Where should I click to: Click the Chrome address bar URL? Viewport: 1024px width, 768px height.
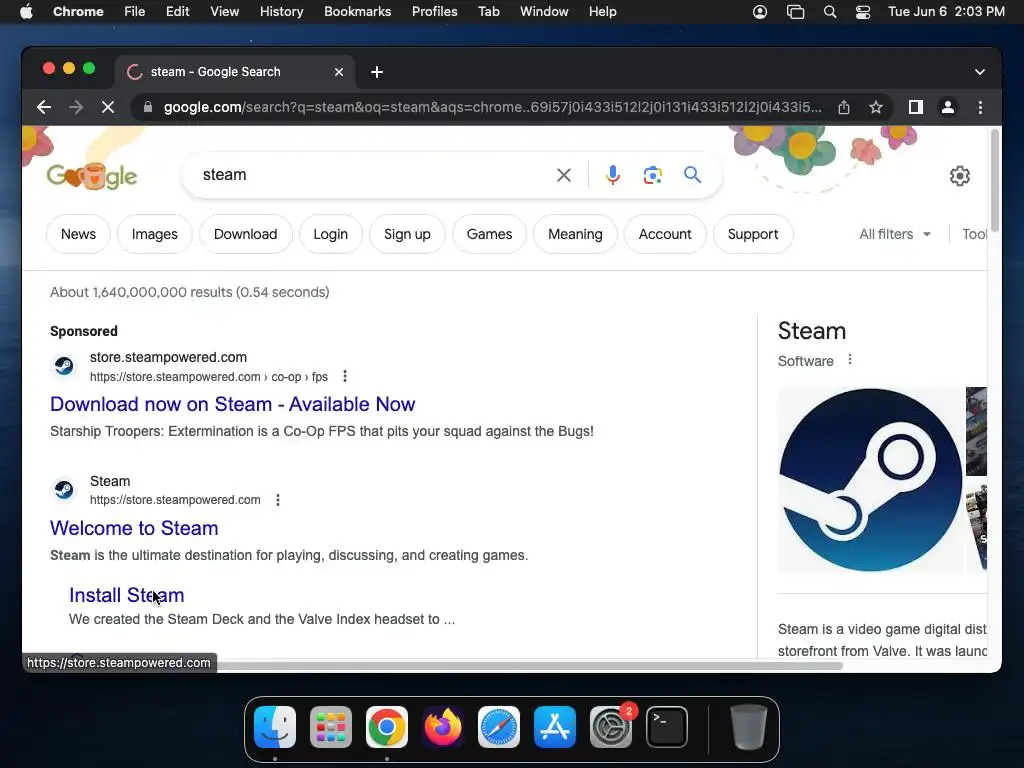pos(492,107)
